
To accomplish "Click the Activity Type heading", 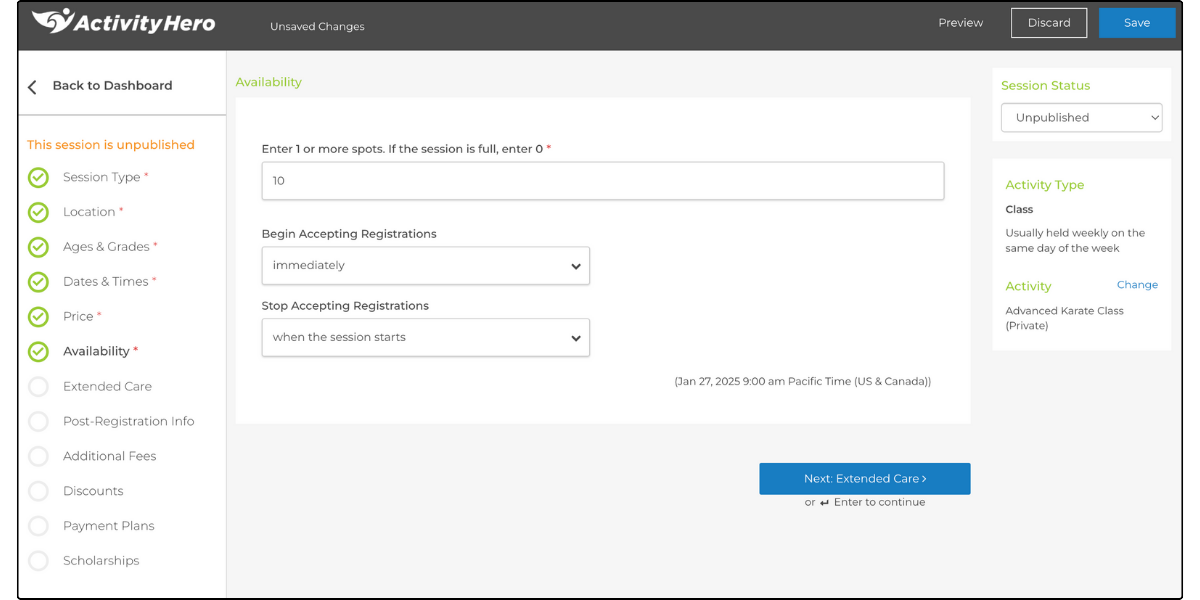I will 1045,185.
